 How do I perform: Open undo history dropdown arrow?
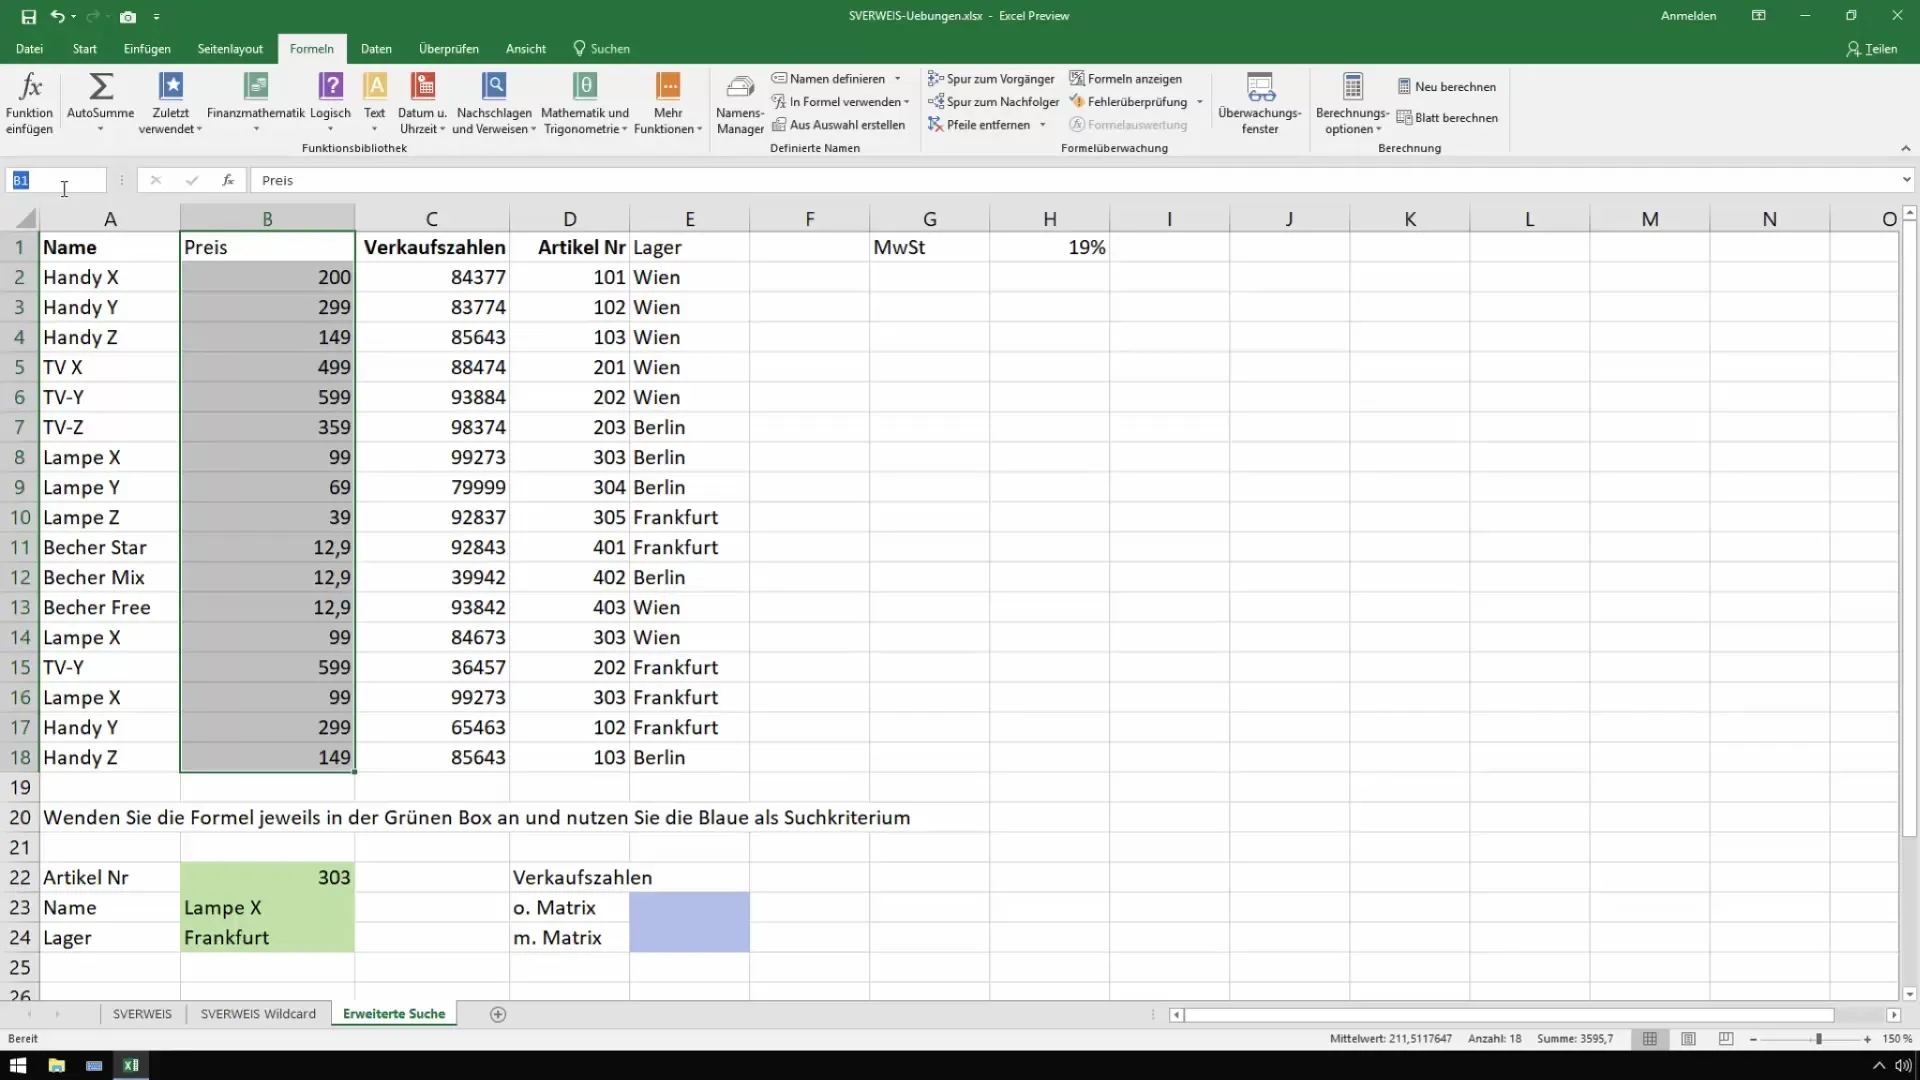[74, 16]
